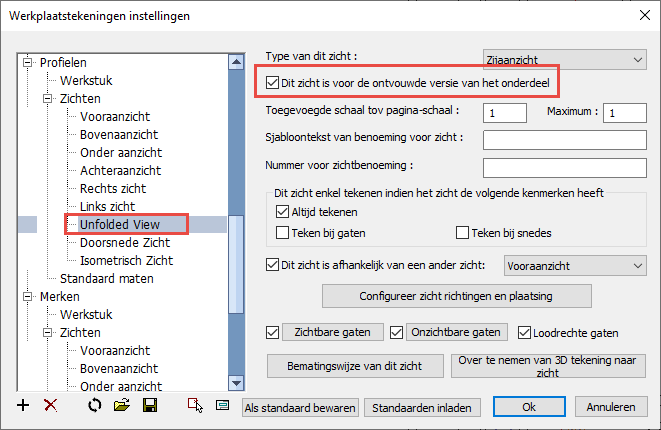Click the small teal label icon
This screenshot has height=430, width=661.
(x=223, y=405)
